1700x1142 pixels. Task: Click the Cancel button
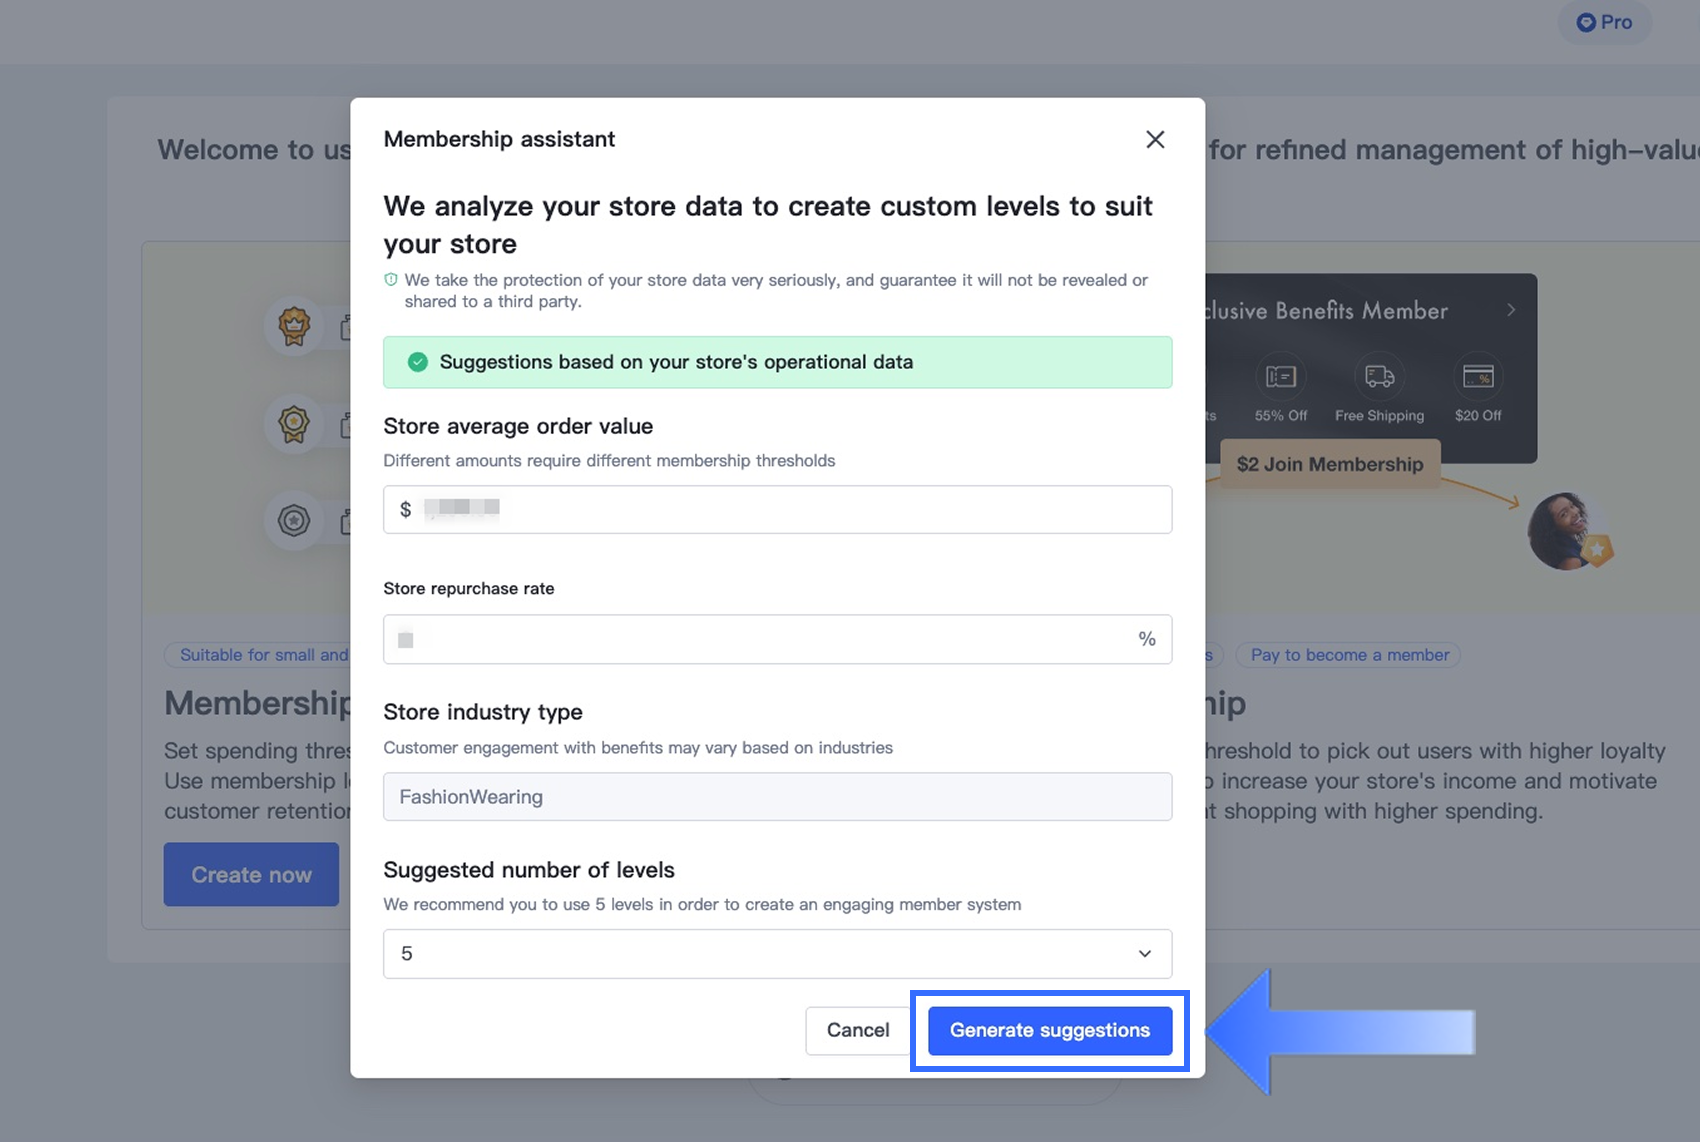[x=857, y=1030]
